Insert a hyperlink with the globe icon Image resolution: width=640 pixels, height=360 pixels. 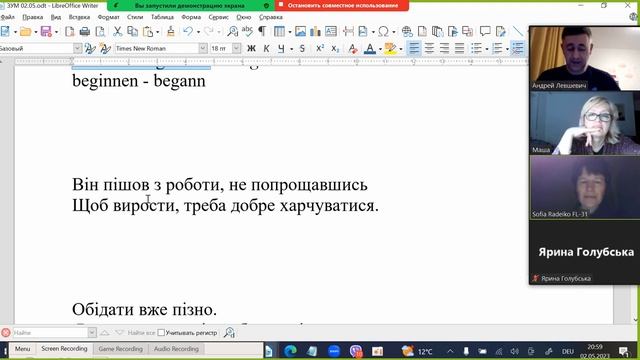407,31
